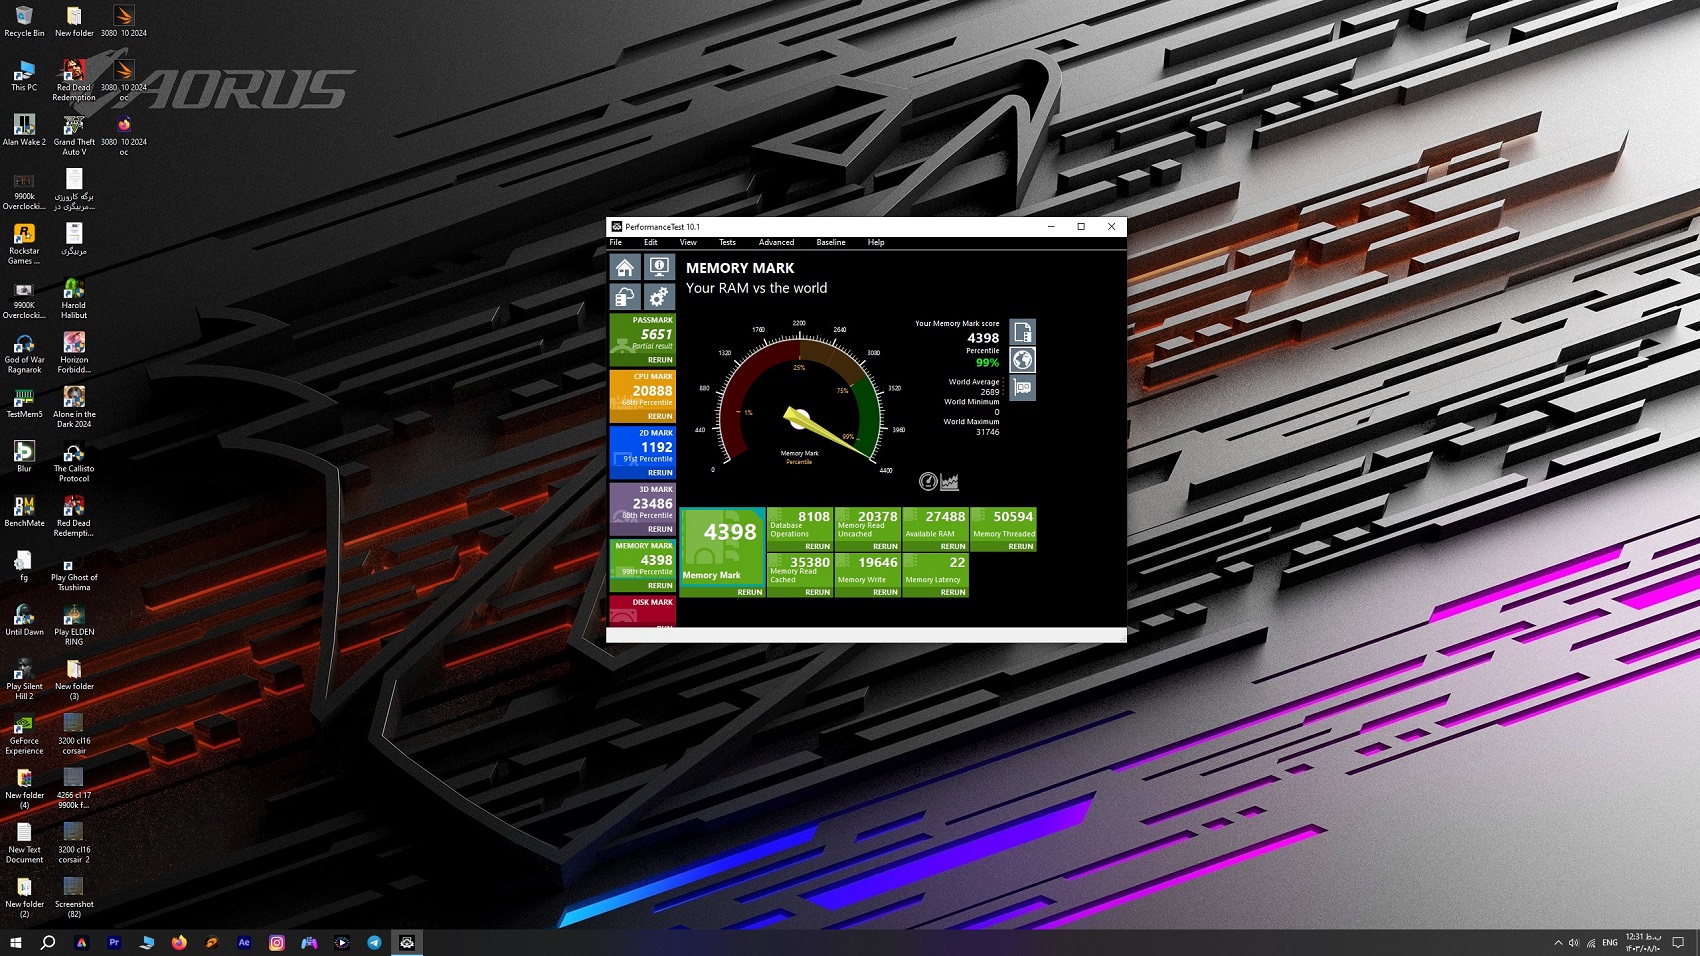Select the Play ELDEN RING shortcut

(74, 625)
